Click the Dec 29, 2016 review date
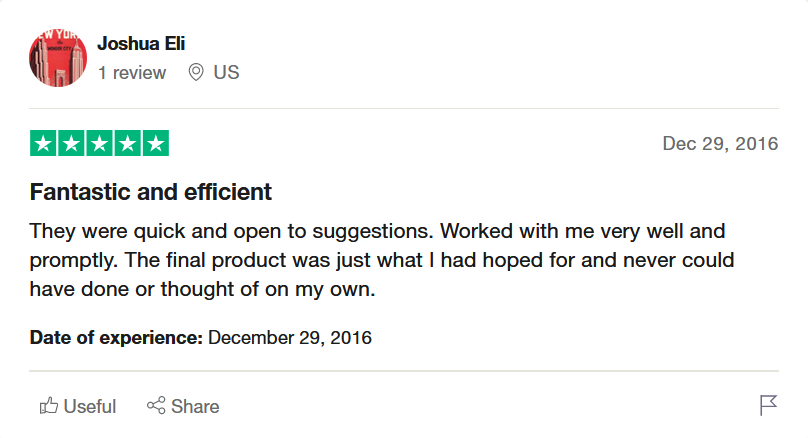808x438 pixels. pos(720,143)
